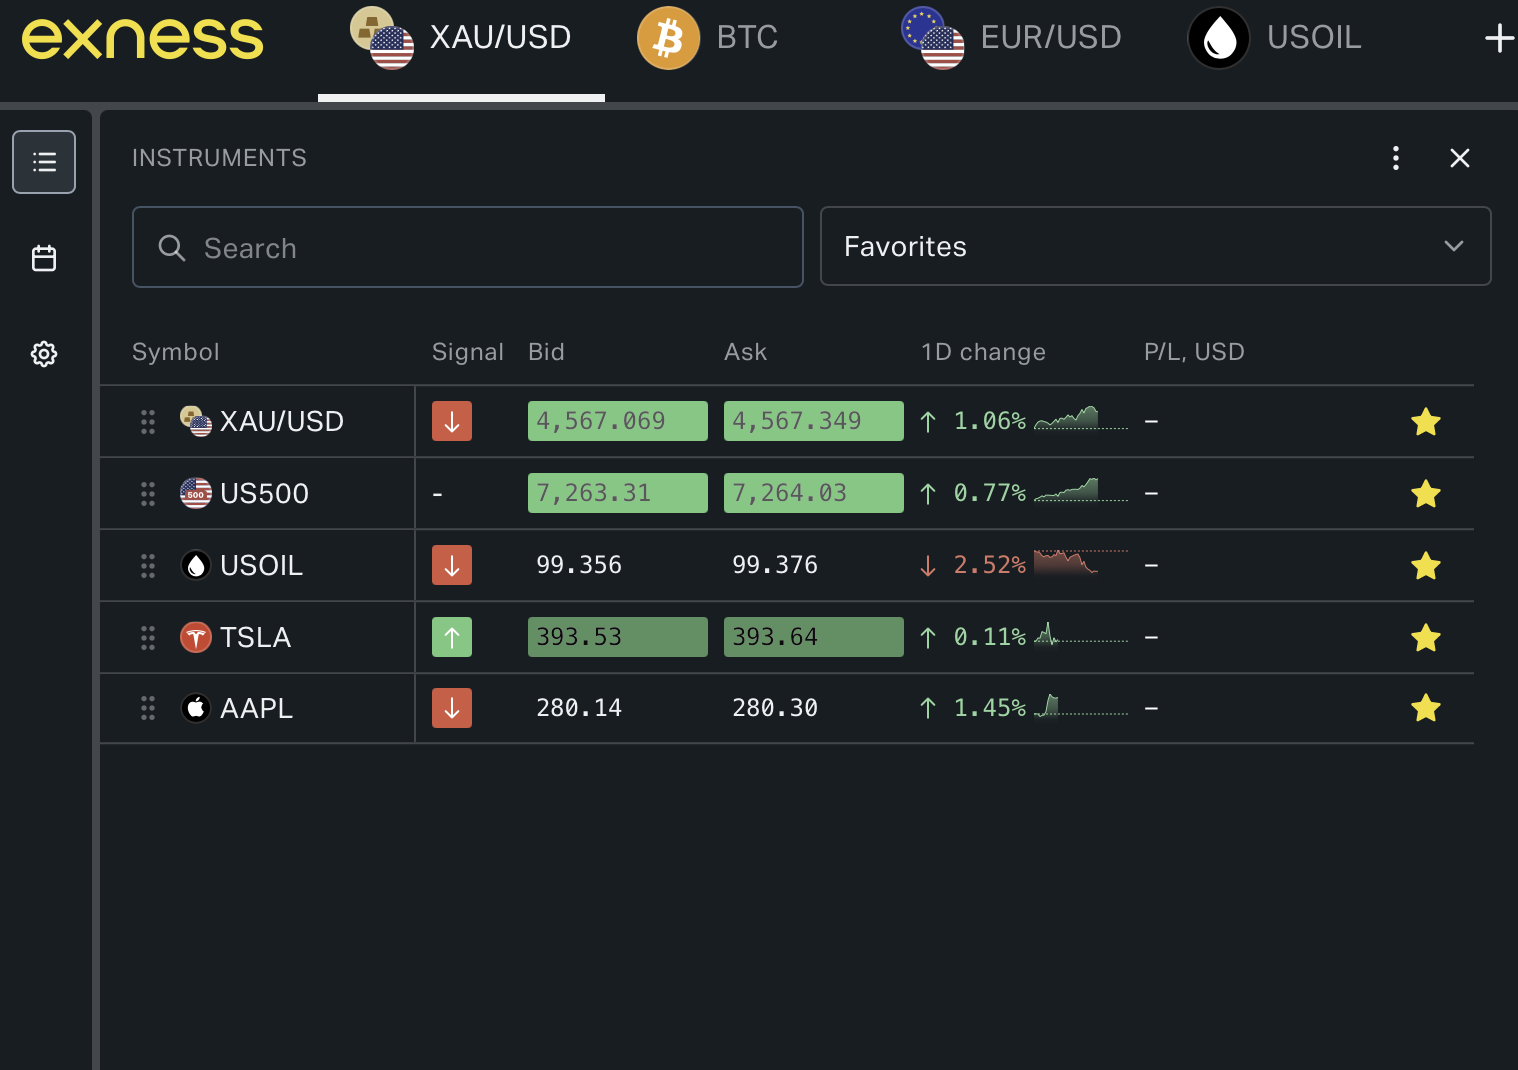This screenshot has width=1518, height=1070.
Task: Click XAU/USD 1.06% daily change
Action: 973,421
